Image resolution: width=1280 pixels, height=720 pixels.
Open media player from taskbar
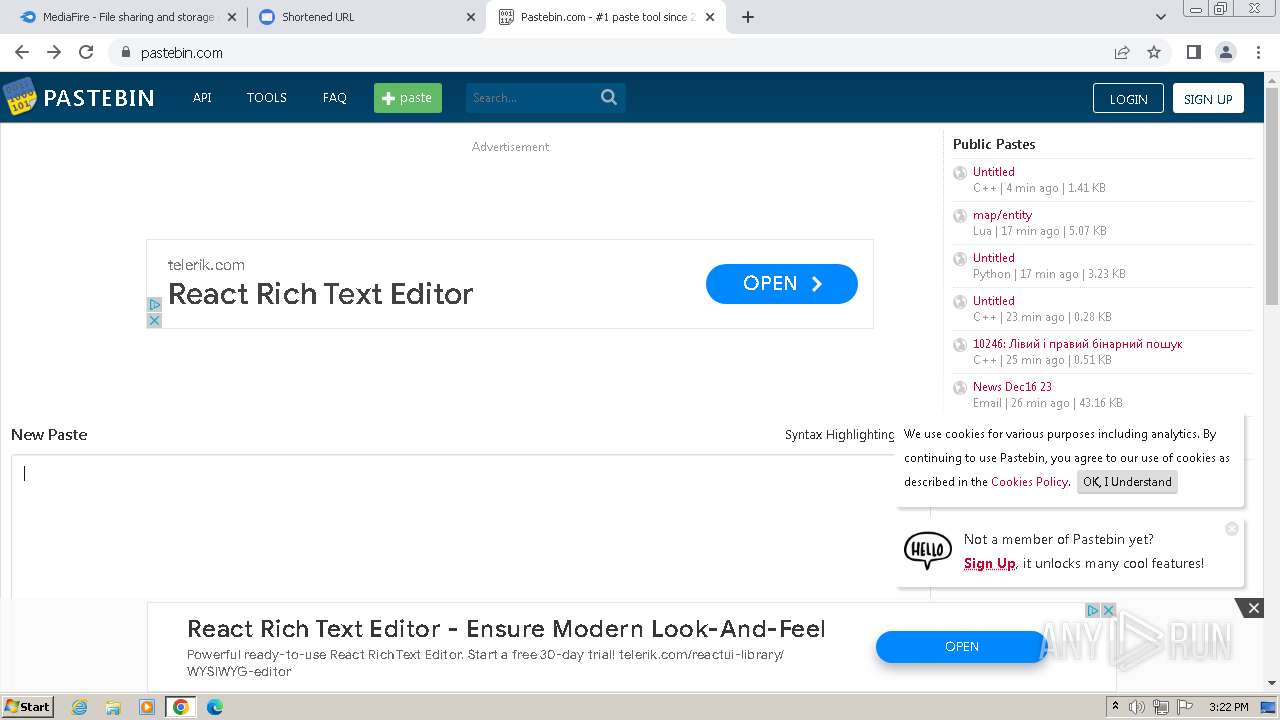click(147, 707)
